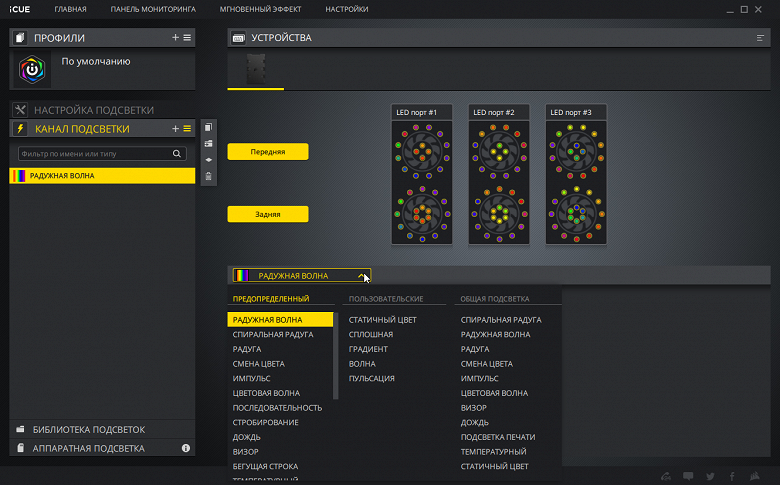Open the lighting channel hamburger menu

click(186, 128)
